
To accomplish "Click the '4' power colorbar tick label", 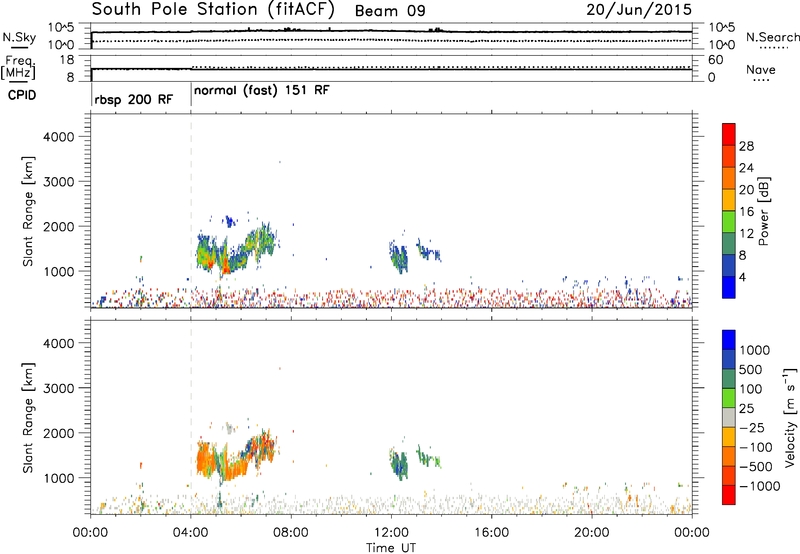I will 742,277.
